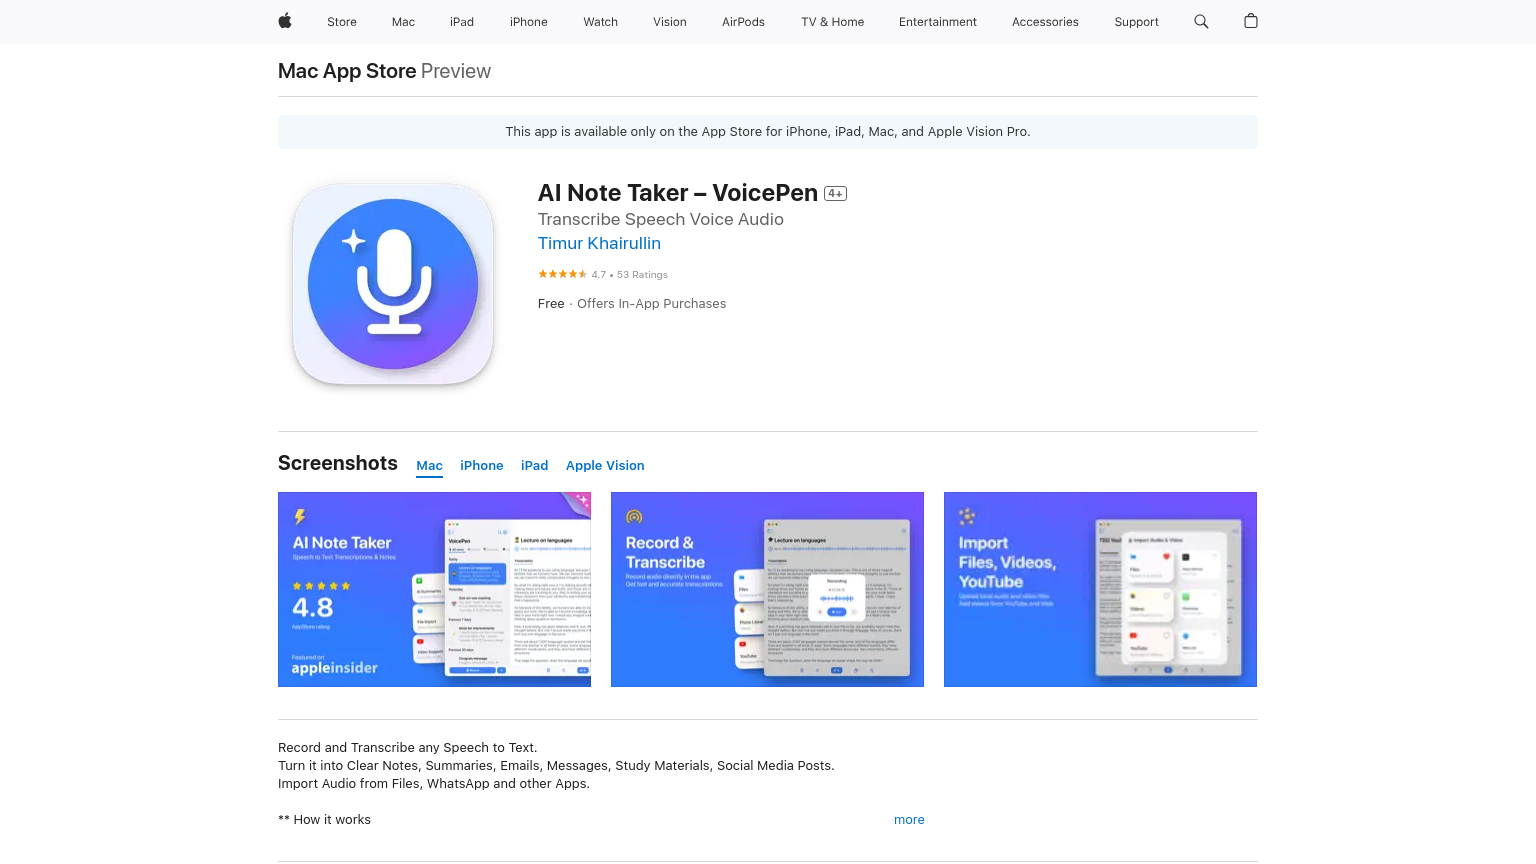Switch to the iPad screenshots tab

coord(534,465)
